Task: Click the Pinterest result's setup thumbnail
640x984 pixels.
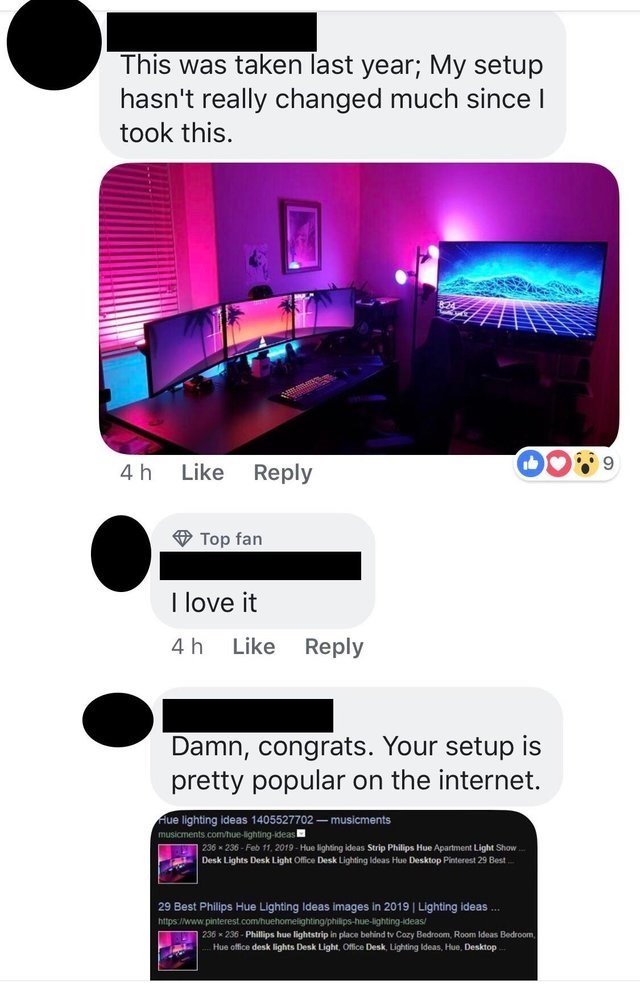Action: (178, 950)
